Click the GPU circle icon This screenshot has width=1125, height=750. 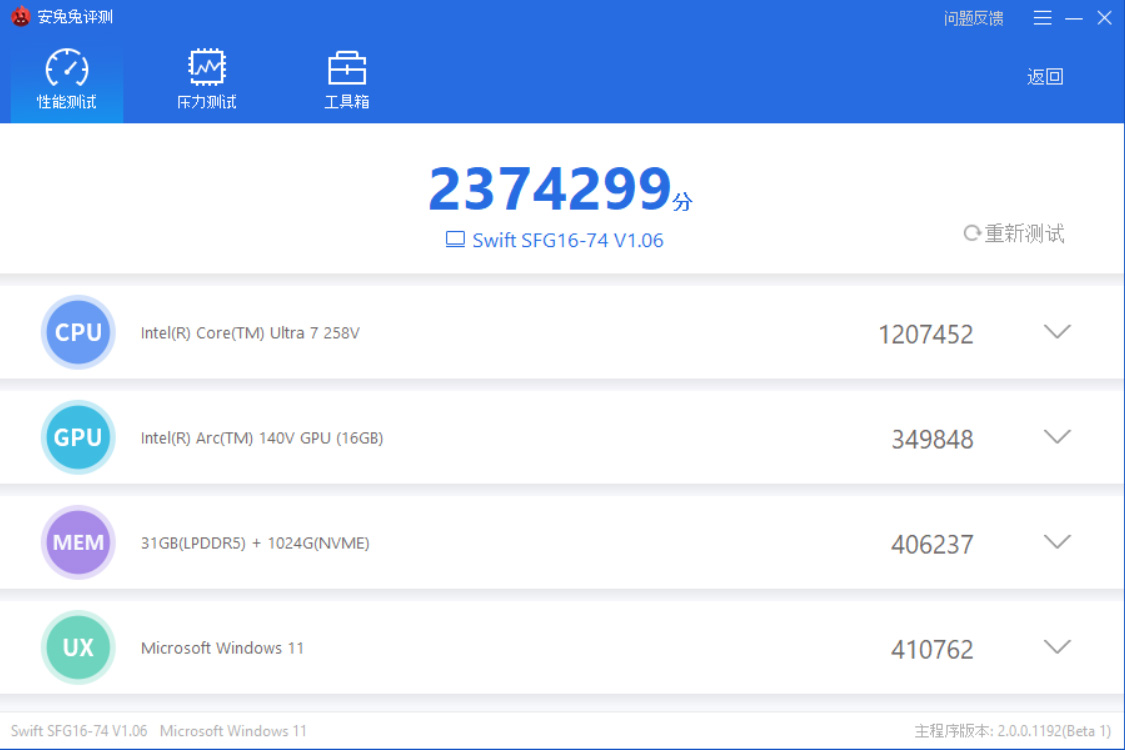78,438
